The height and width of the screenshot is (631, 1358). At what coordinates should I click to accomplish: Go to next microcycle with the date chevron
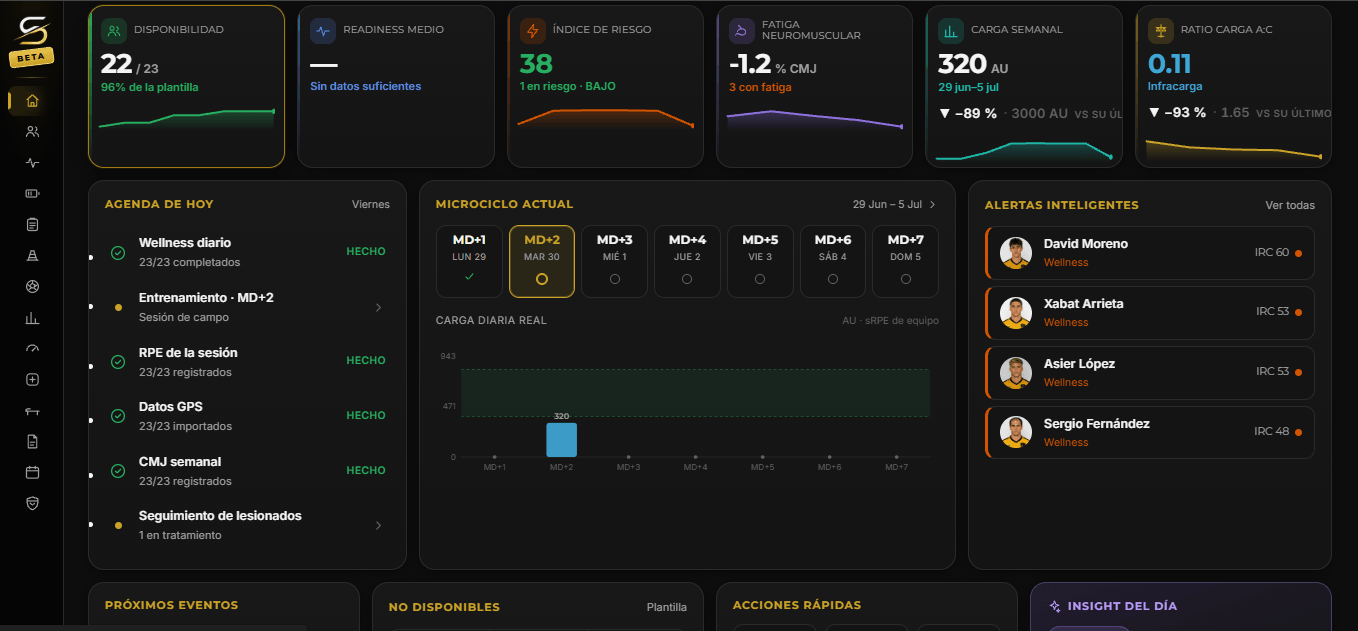tap(932, 204)
